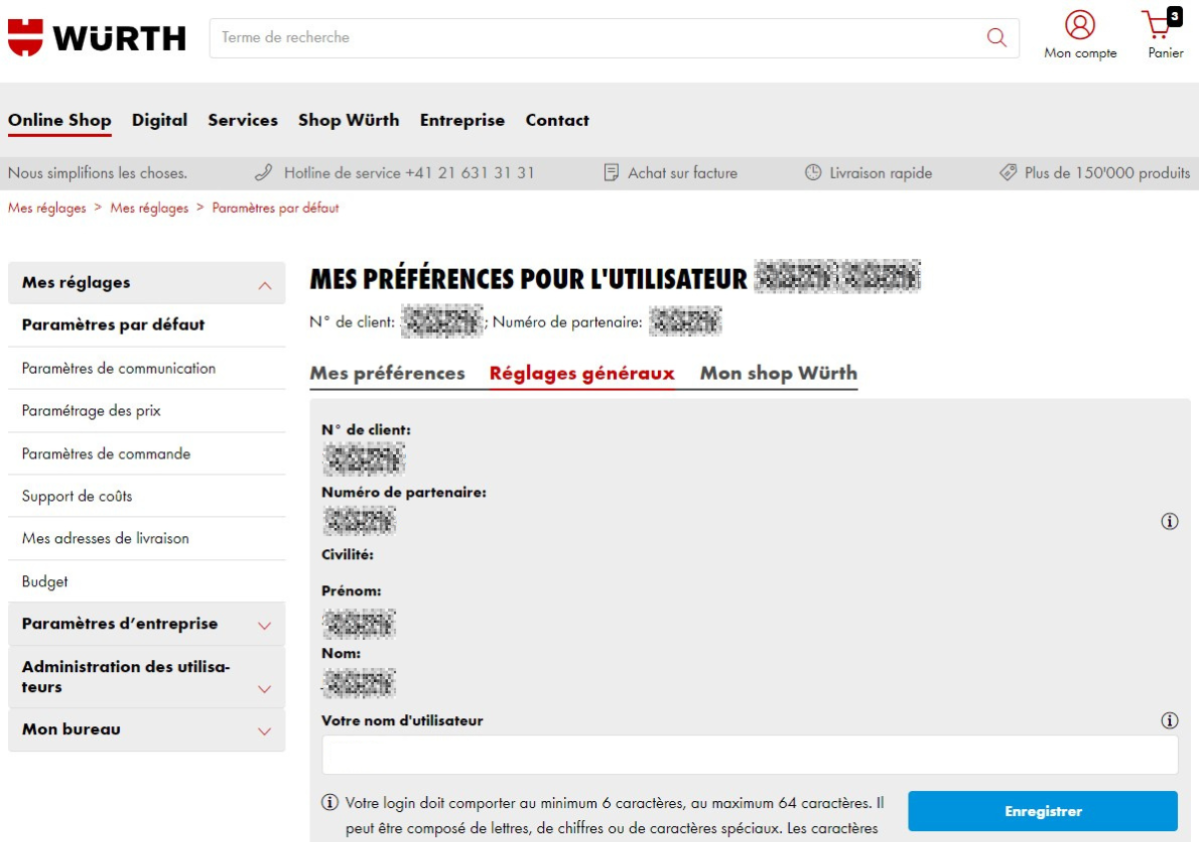
Task: Click info icon before login requirements text
Action: click(329, 803)
